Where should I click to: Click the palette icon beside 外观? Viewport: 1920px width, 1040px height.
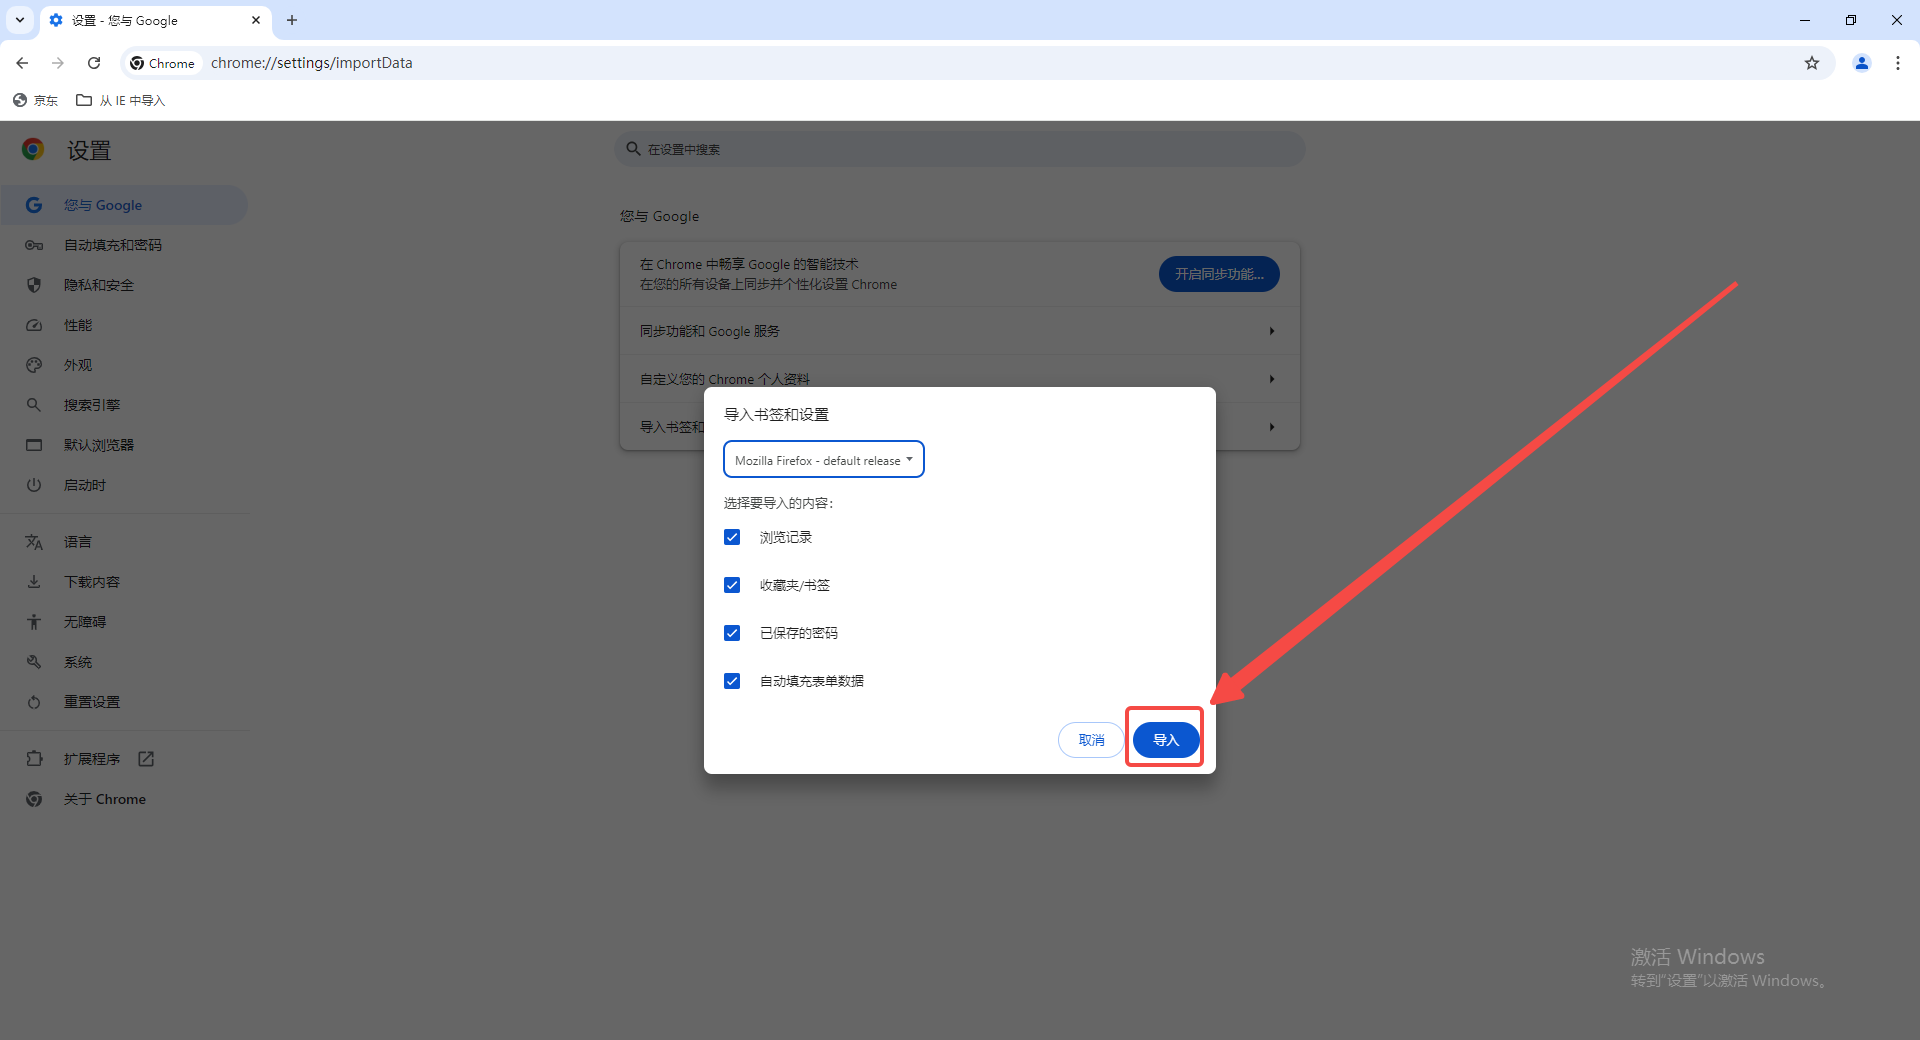[x=34, y=365]
